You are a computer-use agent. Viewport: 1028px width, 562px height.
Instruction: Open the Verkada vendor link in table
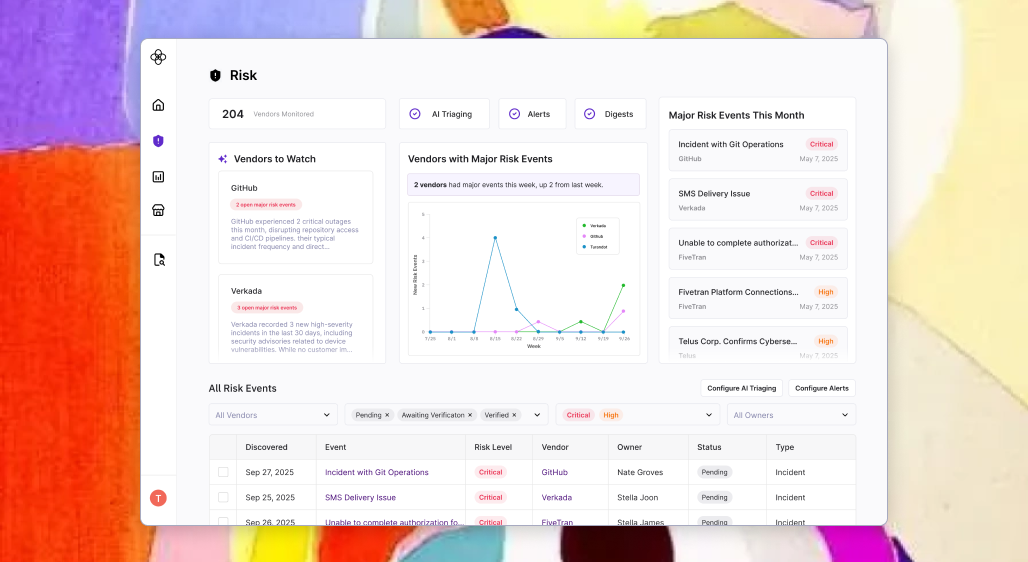pyautogui.click(x=556, y=497)
